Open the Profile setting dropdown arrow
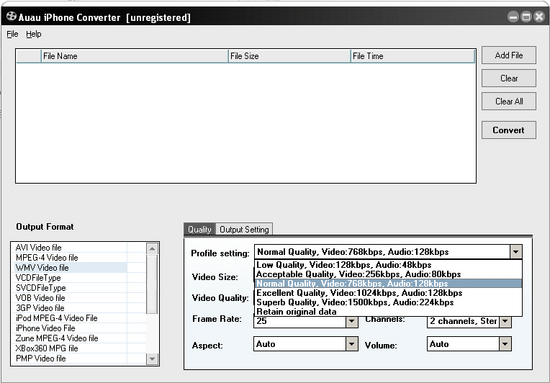 tap(516, 252)
